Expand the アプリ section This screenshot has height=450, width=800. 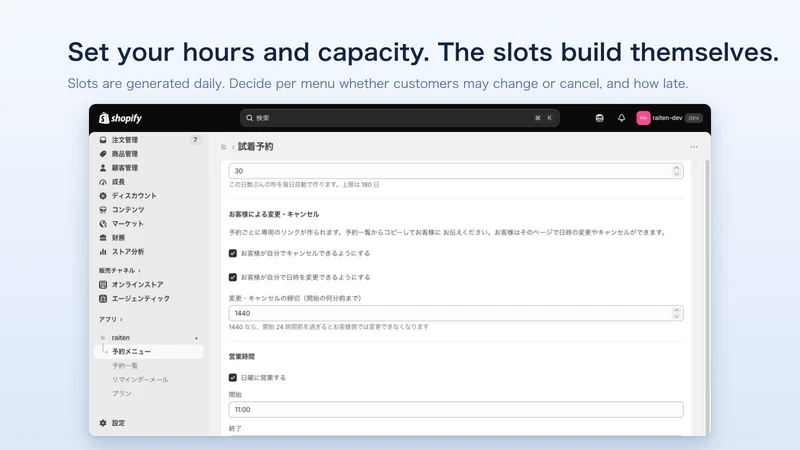coord(111,319)
